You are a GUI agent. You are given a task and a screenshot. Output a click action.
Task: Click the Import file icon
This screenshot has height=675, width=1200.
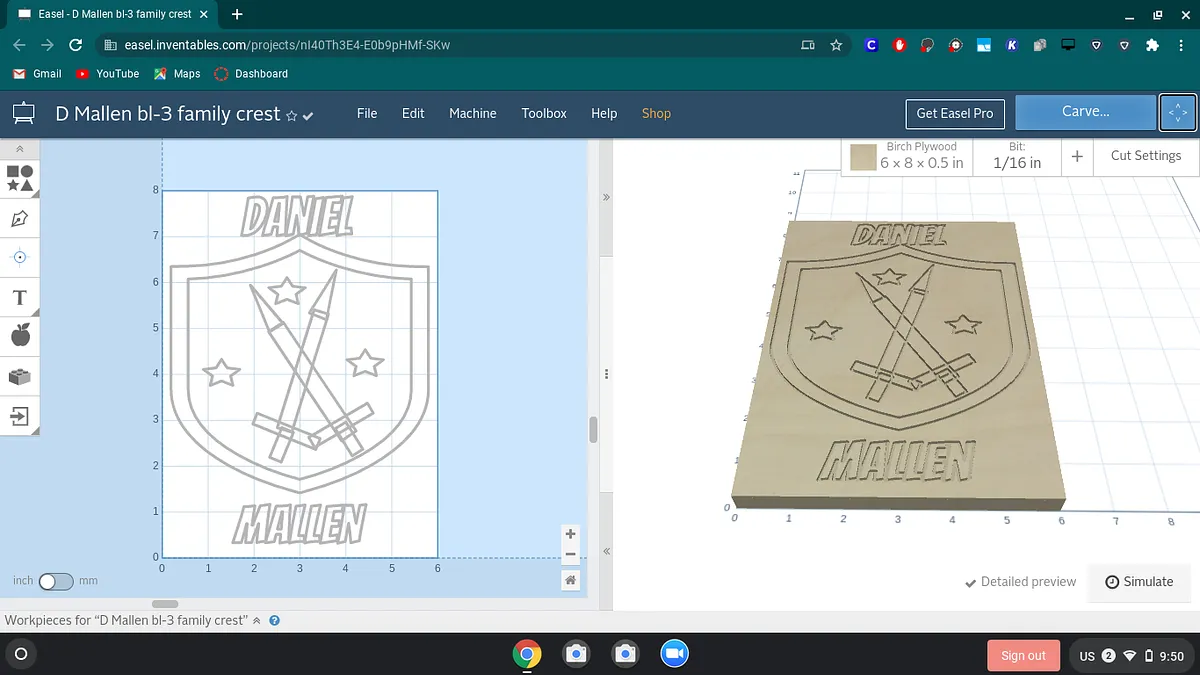click(x=20, y=415)
